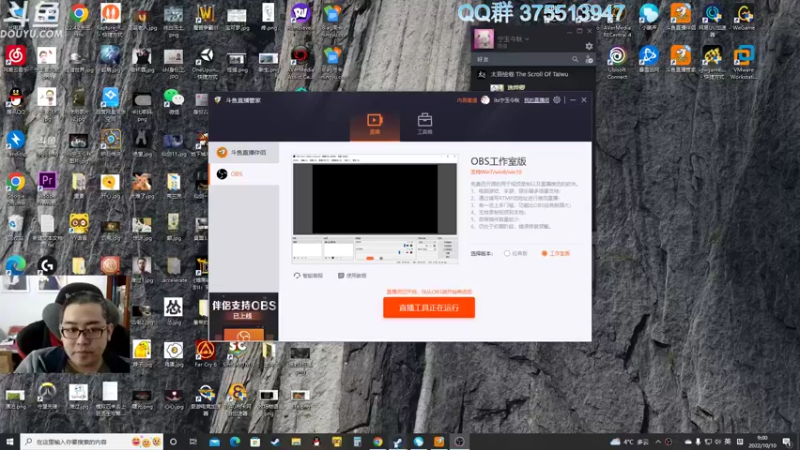This screenshot has width=800, height=450.
Task: Click the 内测邀请 orange link in the title bar
Action: point(466,101)
